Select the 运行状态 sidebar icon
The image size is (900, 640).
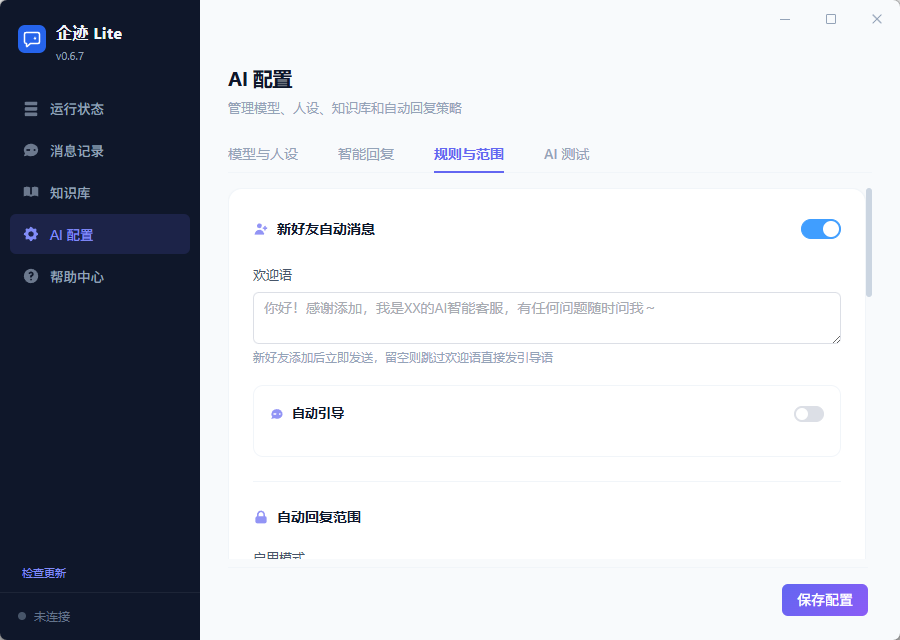tap(30, 109)
